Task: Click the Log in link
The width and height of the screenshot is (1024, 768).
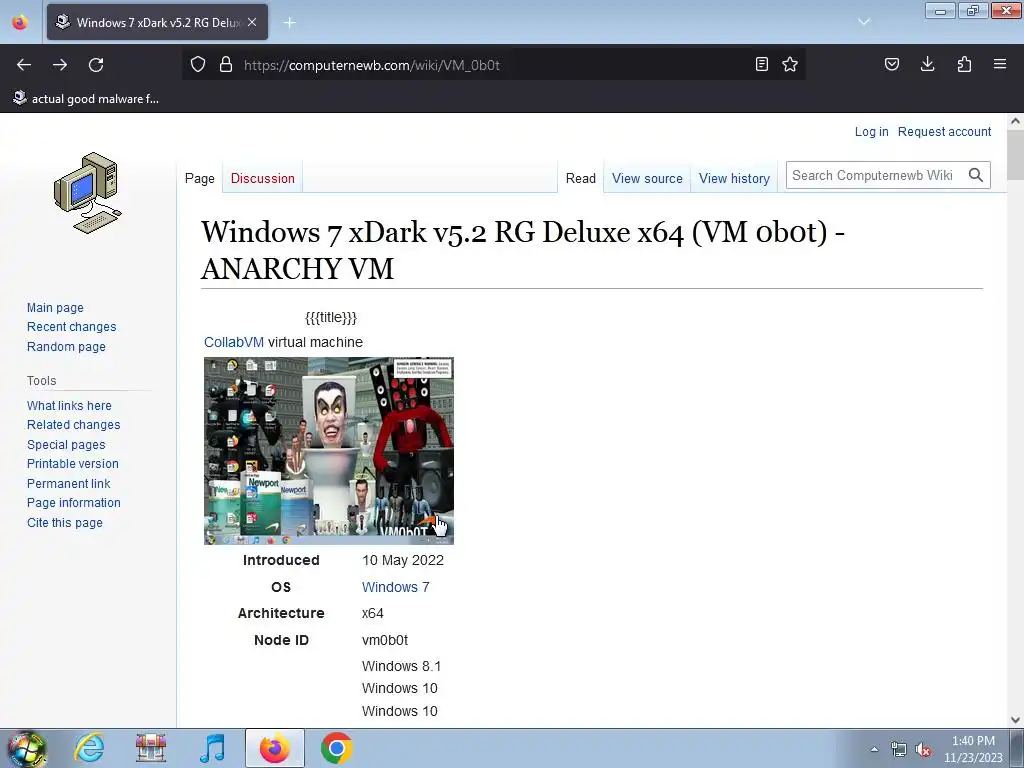Action: click(871, 132)
